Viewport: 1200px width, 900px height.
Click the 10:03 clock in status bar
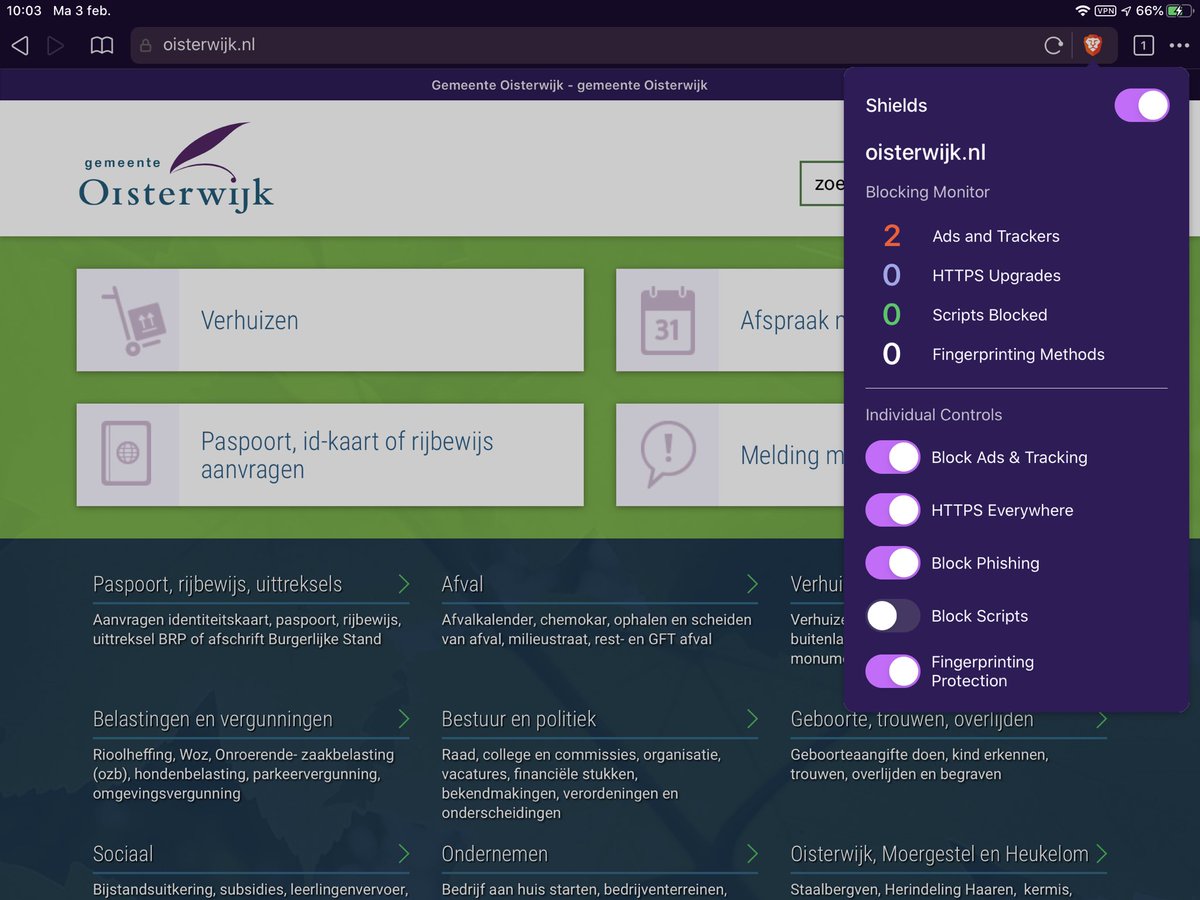25,11
